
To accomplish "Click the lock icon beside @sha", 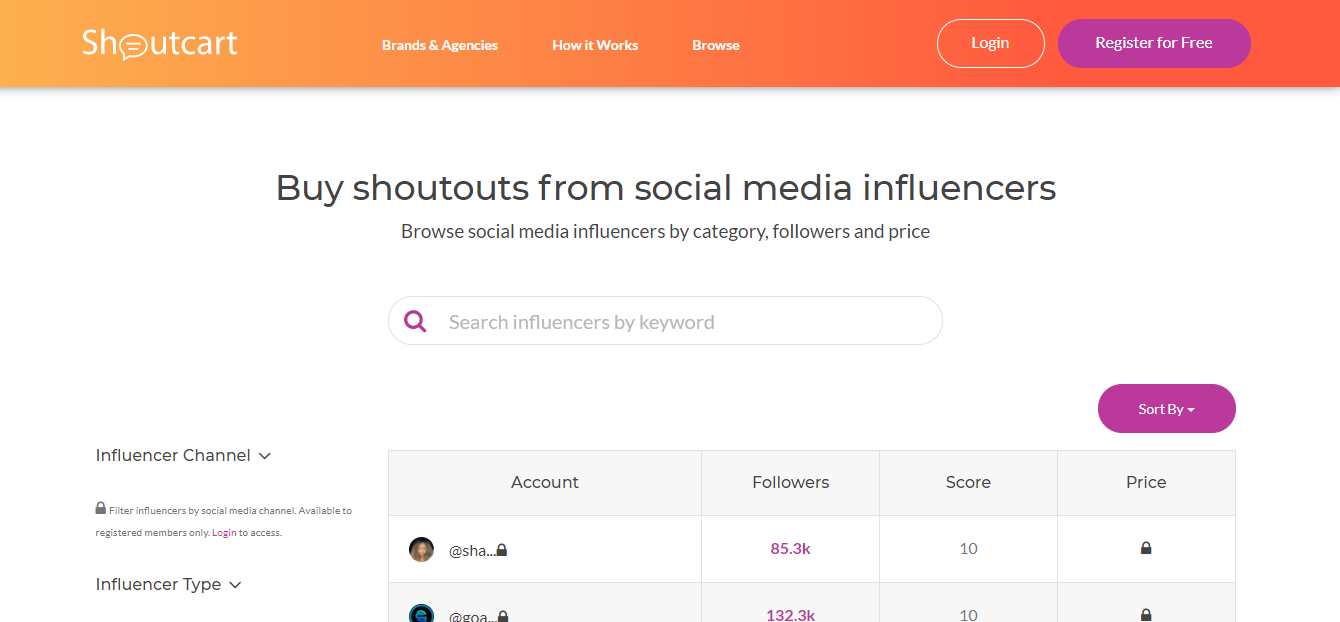I will [x=502, y=550].
